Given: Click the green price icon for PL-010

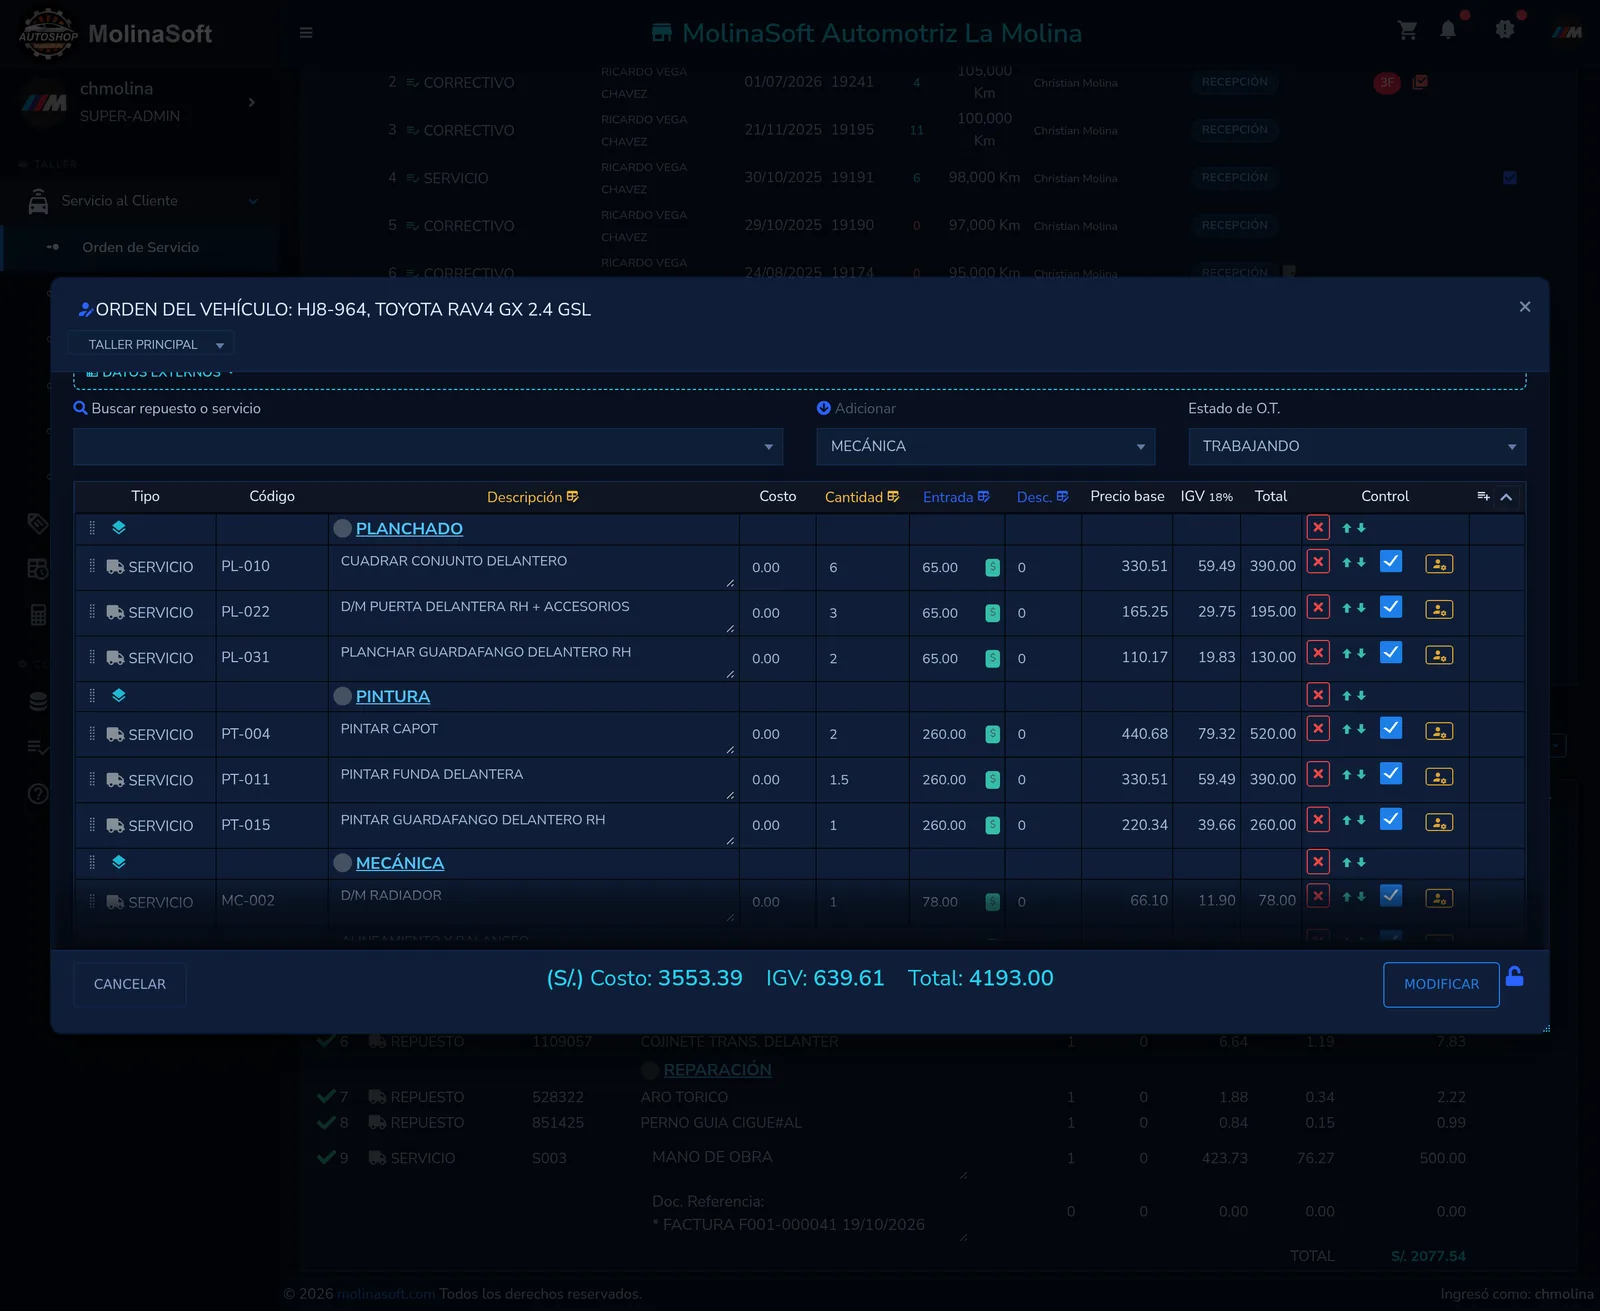Looking at the screenshot, I should tap(992, 567).
